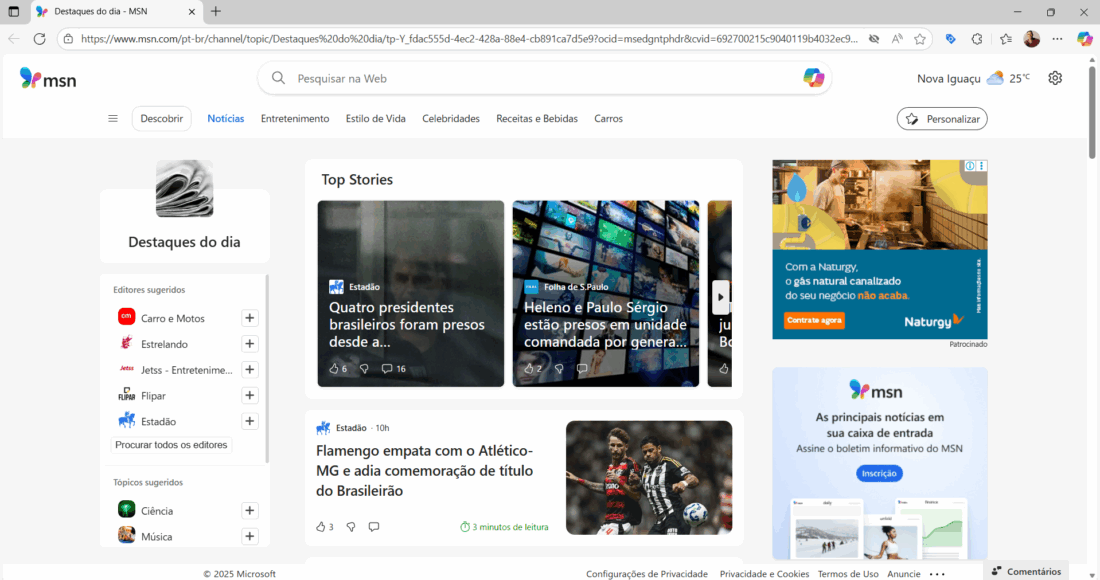Follow Flipar using the plus button
The height and width of the screenshot is (580, 1100).
click(x=250, y=395)
